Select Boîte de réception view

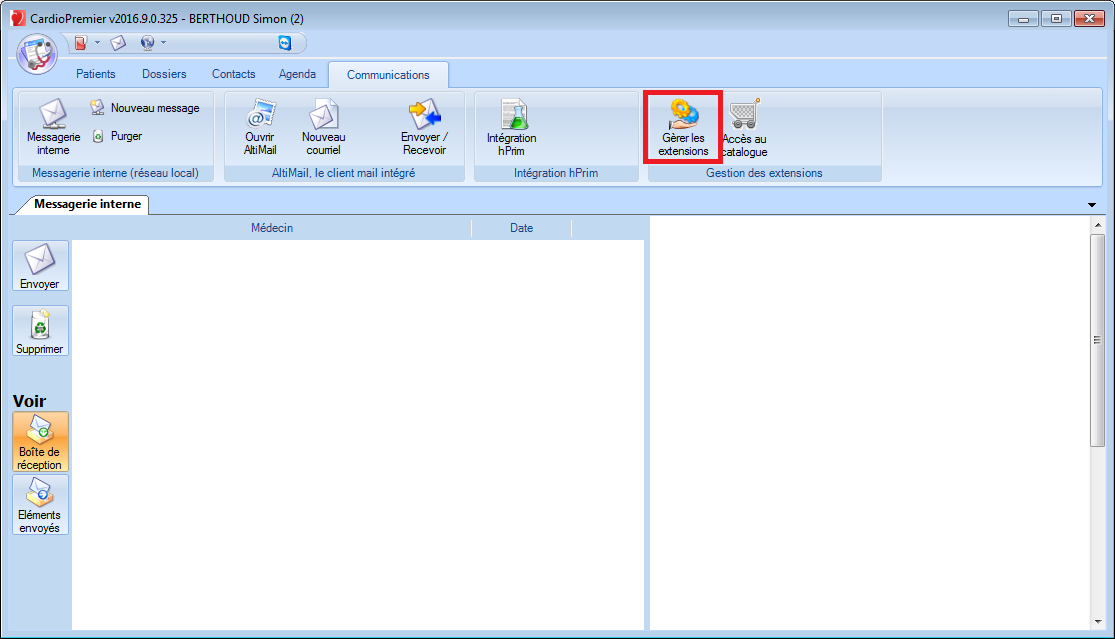pyautogui.click(x=40, y=442)
